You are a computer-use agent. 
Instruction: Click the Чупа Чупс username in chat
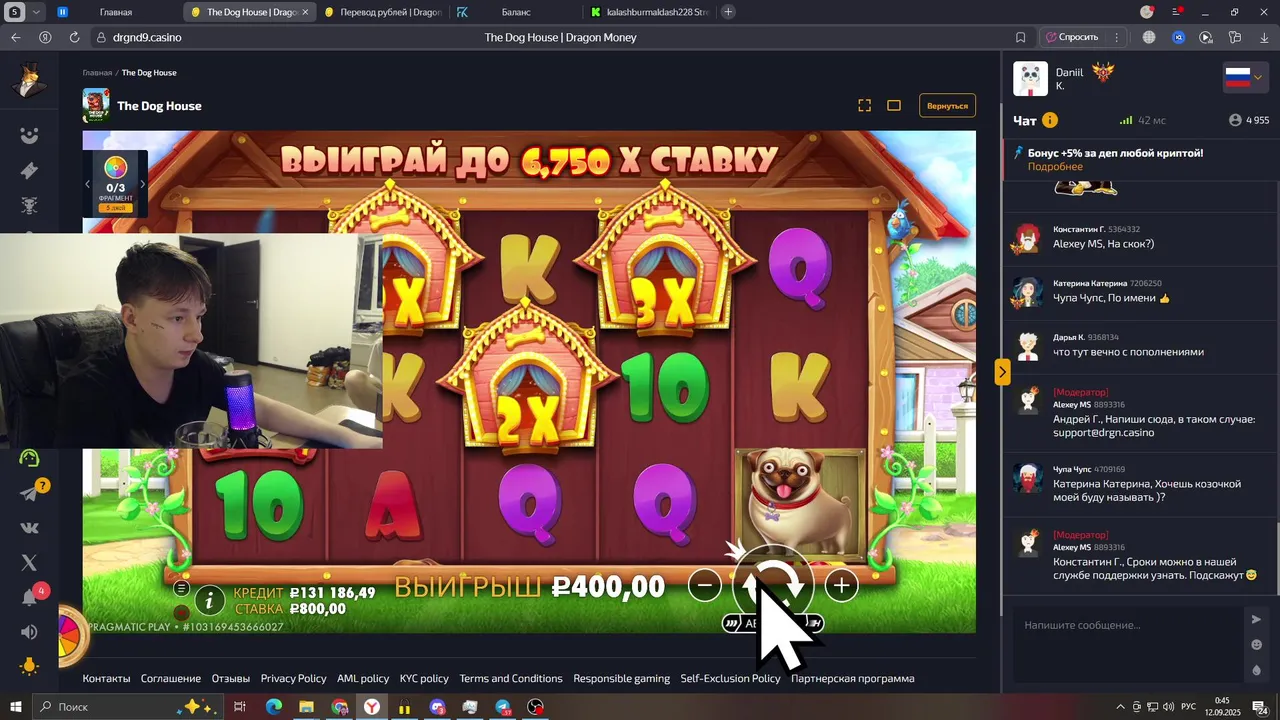(x=1072, y=469)
